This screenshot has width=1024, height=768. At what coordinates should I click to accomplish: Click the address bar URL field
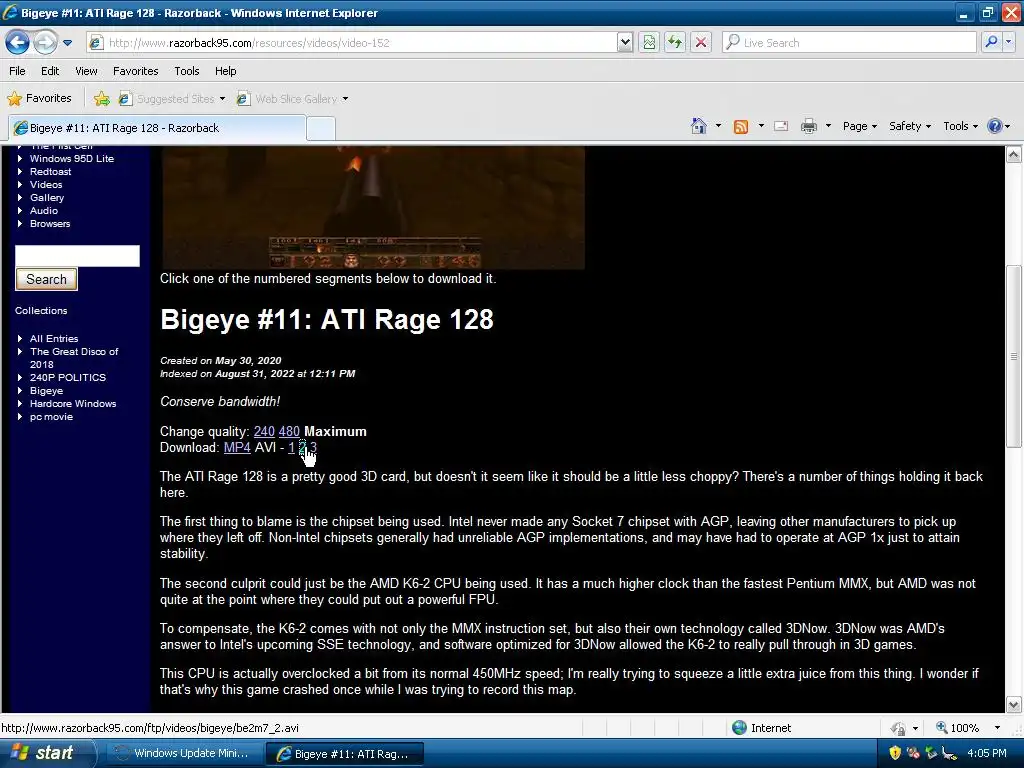coord(353,42)
